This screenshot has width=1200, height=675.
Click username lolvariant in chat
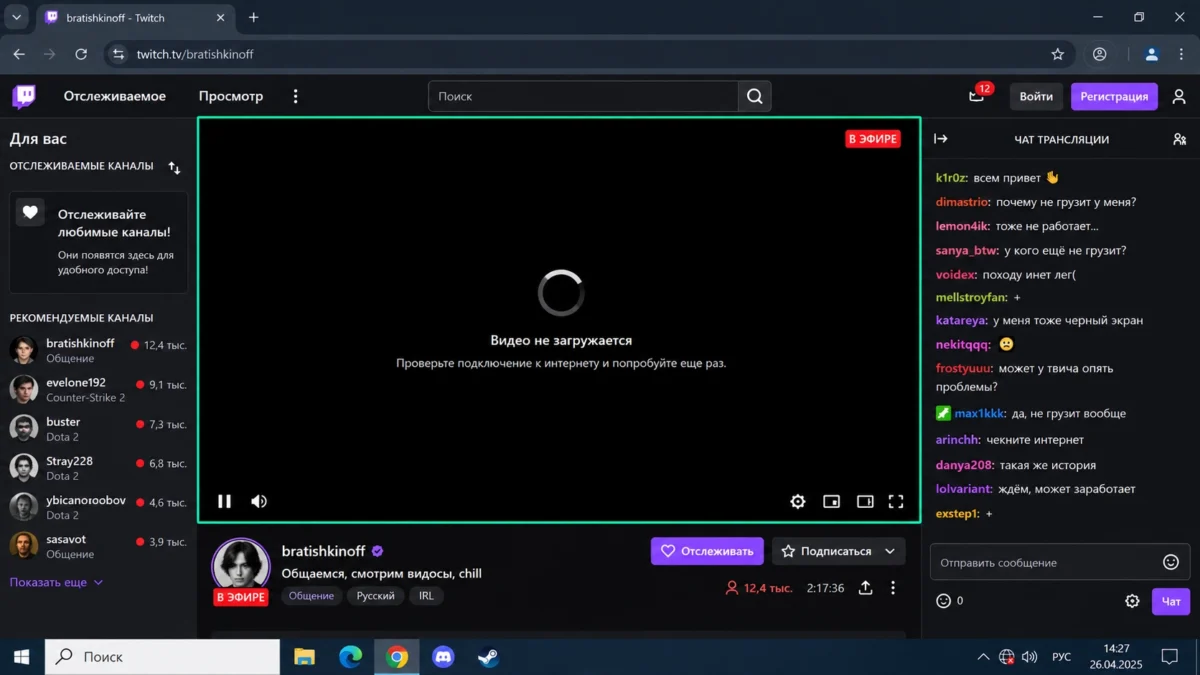point(964,489)
